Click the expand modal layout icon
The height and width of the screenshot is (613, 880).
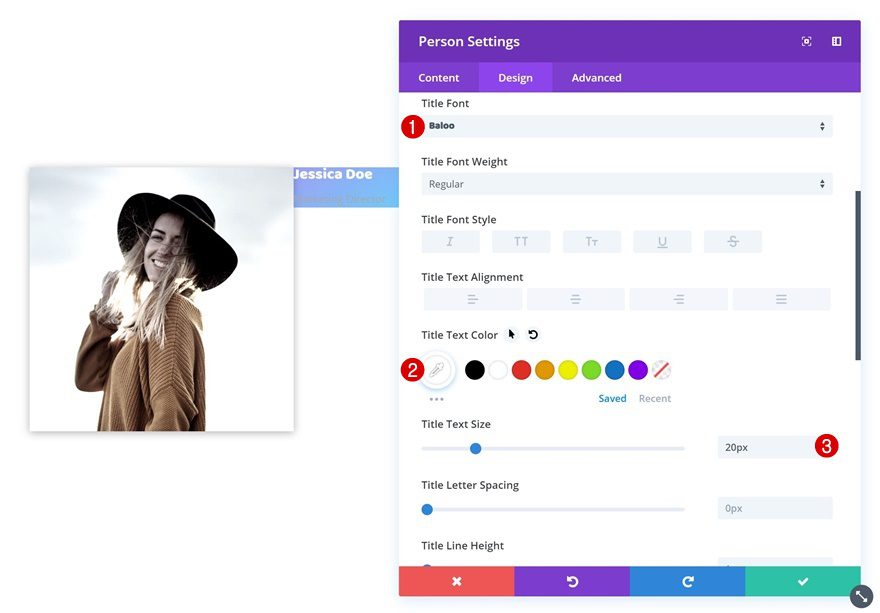tap(836, 41)
